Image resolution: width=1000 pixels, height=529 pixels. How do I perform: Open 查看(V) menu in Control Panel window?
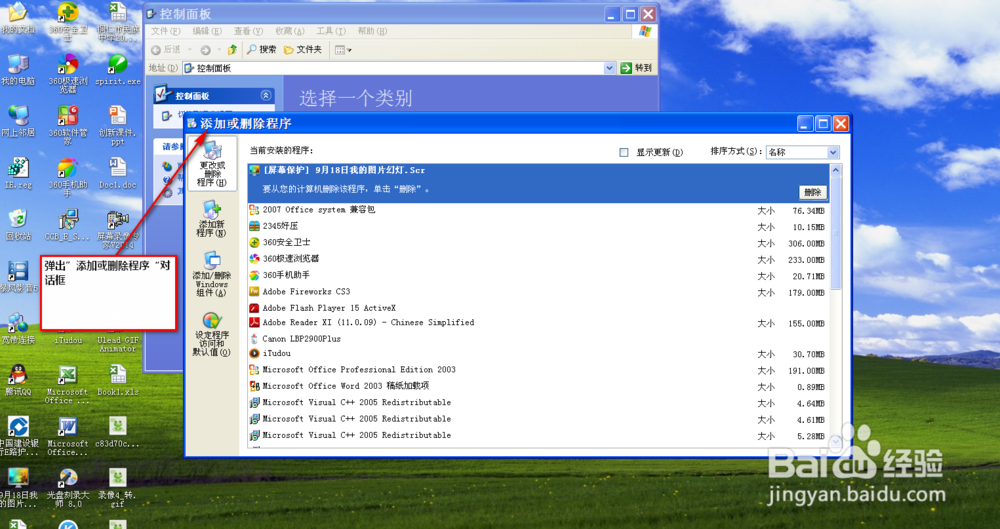[x=248, y=31]
